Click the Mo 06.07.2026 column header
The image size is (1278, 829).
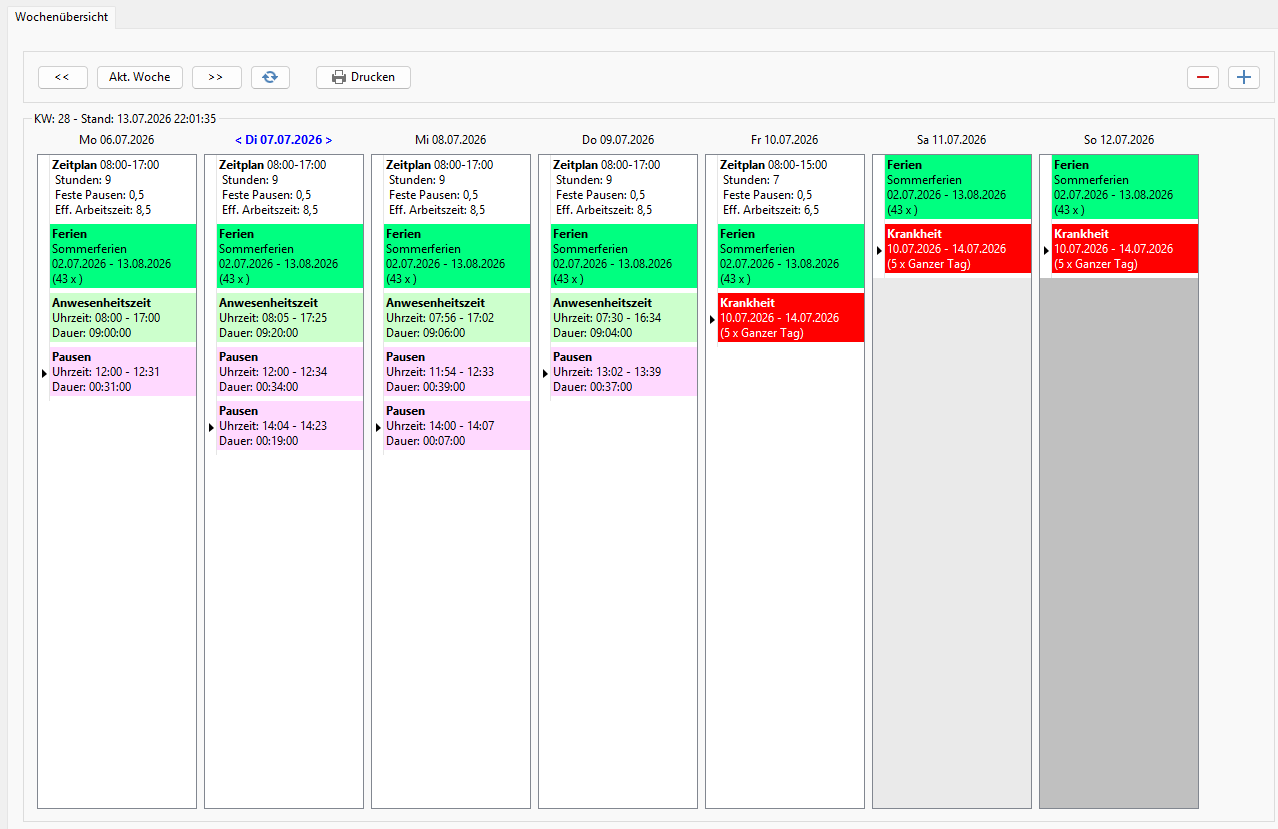[x=117, y=140]
